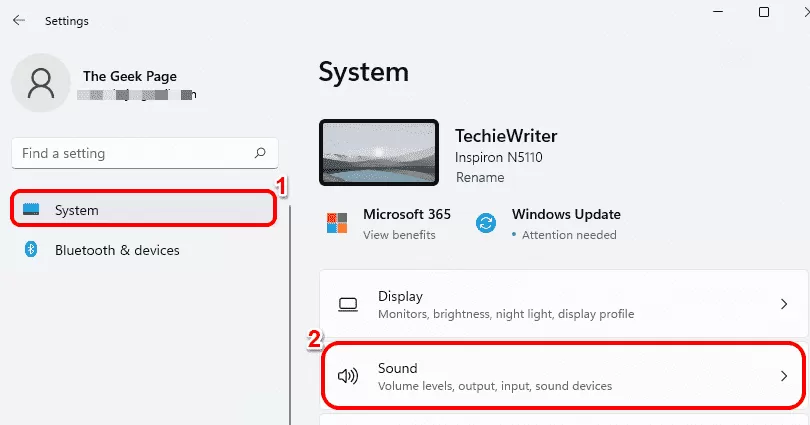Click the Rename link under TechieWriter
The width and height of the screenshot is (810, 425).
click(x=480, y=178)
